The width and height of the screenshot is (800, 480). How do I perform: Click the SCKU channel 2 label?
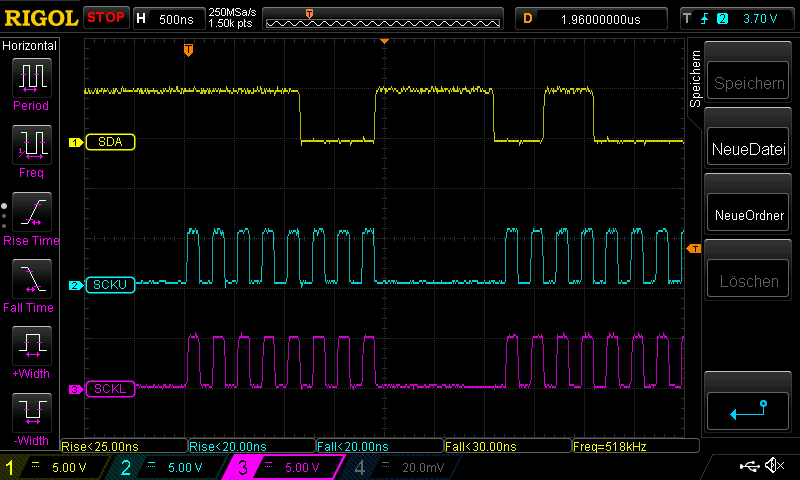[110, 285]
